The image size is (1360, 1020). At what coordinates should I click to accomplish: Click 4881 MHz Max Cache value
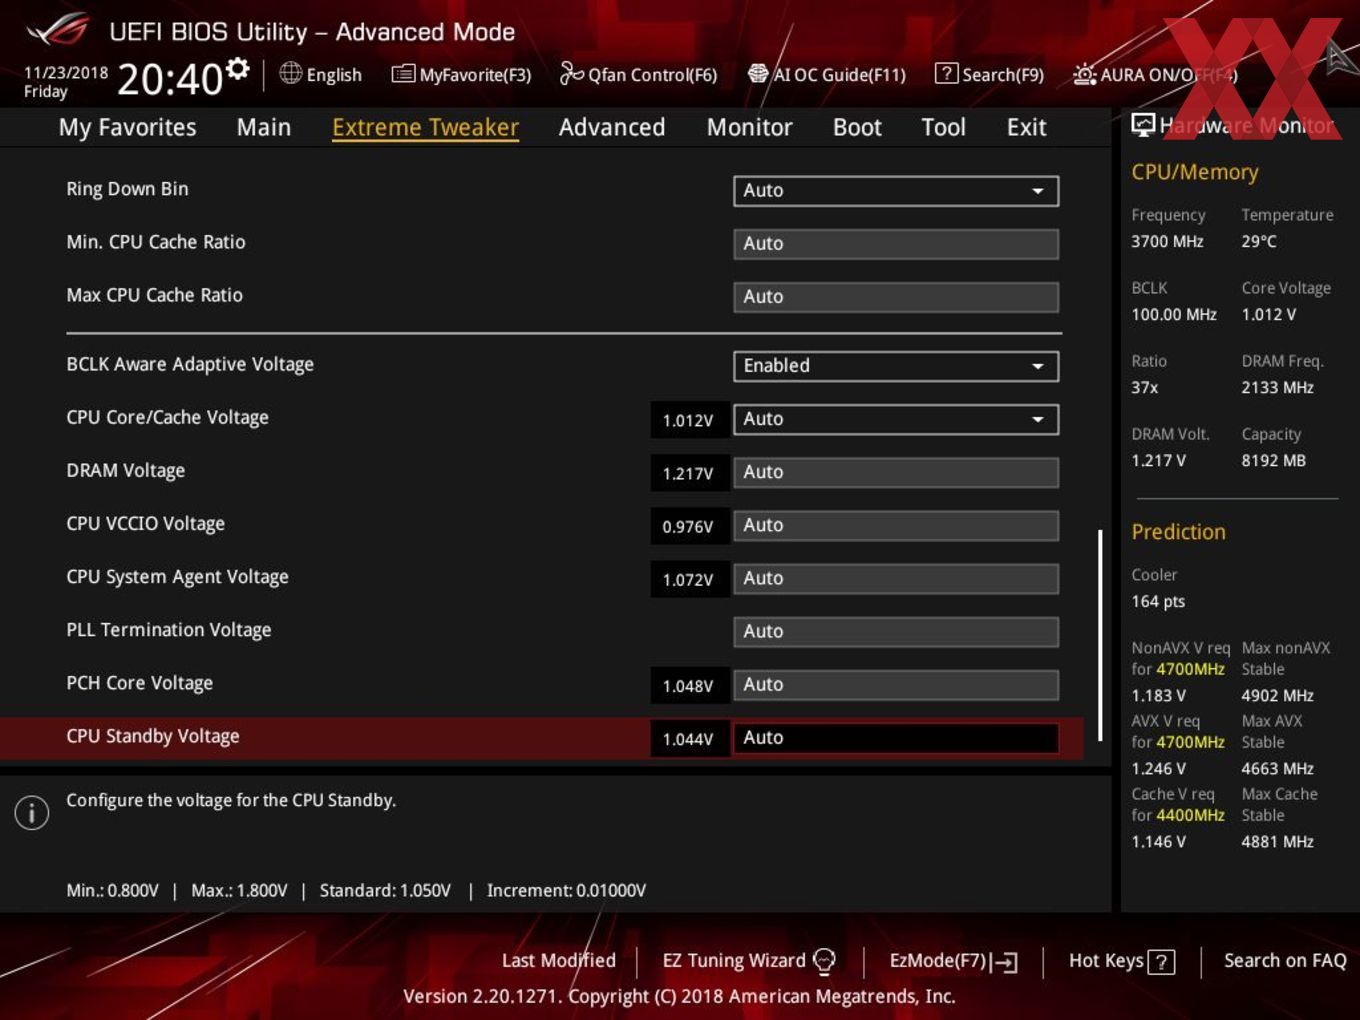pyautogui.click(x=1277, y=841)
